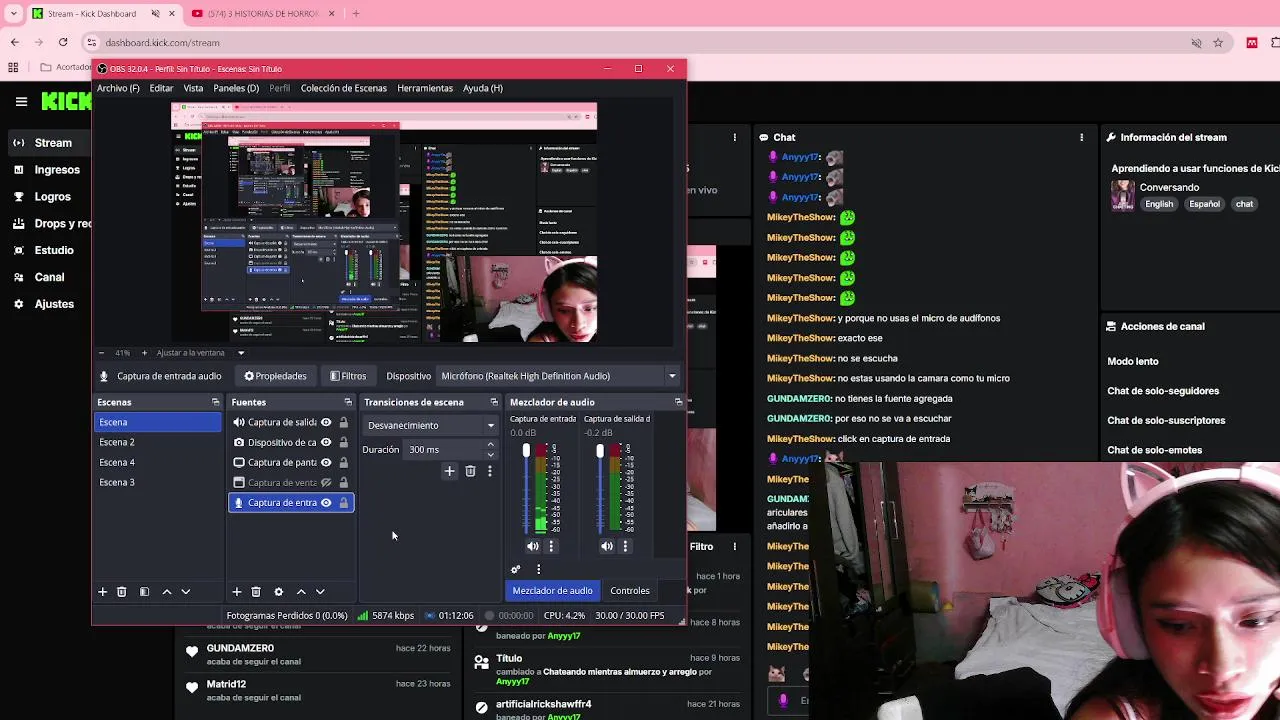1280x720 pixels.
Task: Open Vista menu in OBS
Action: tap(193, 88)
